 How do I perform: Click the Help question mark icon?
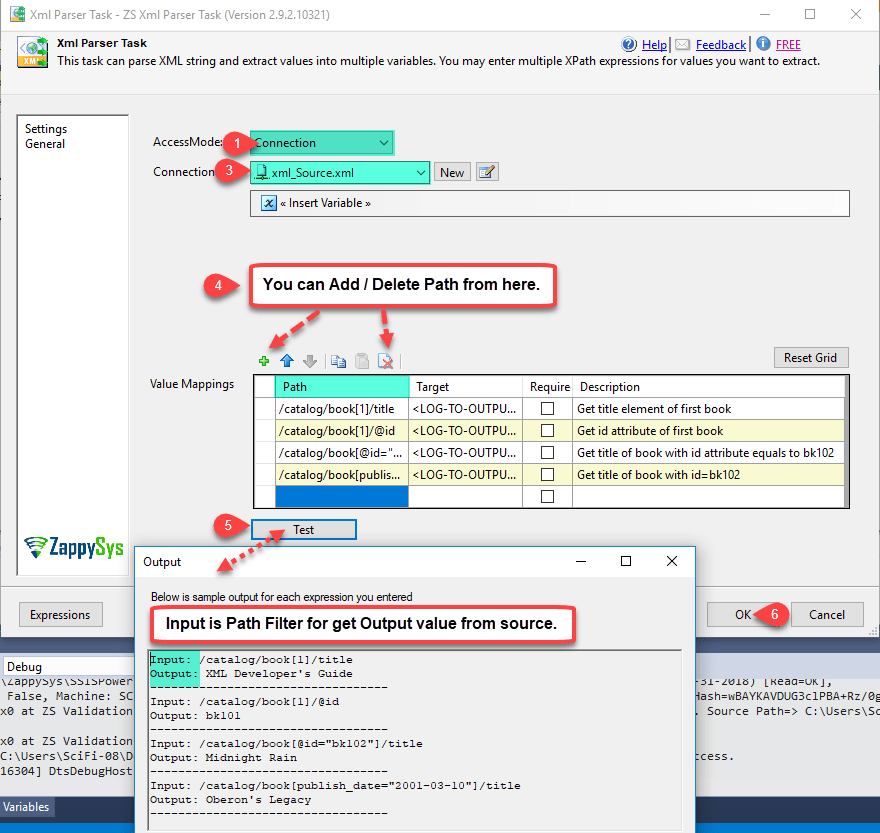629,44
